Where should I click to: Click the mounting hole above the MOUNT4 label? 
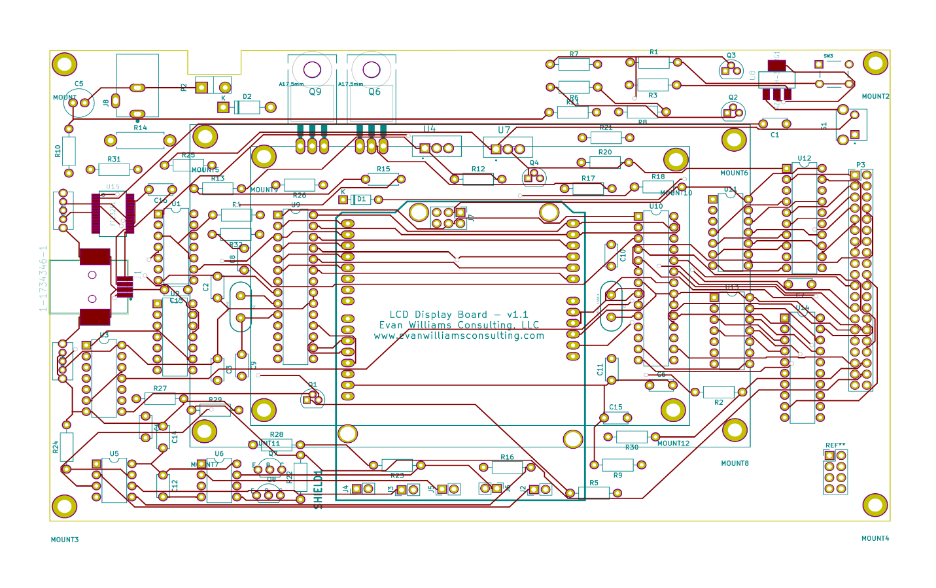875,506
